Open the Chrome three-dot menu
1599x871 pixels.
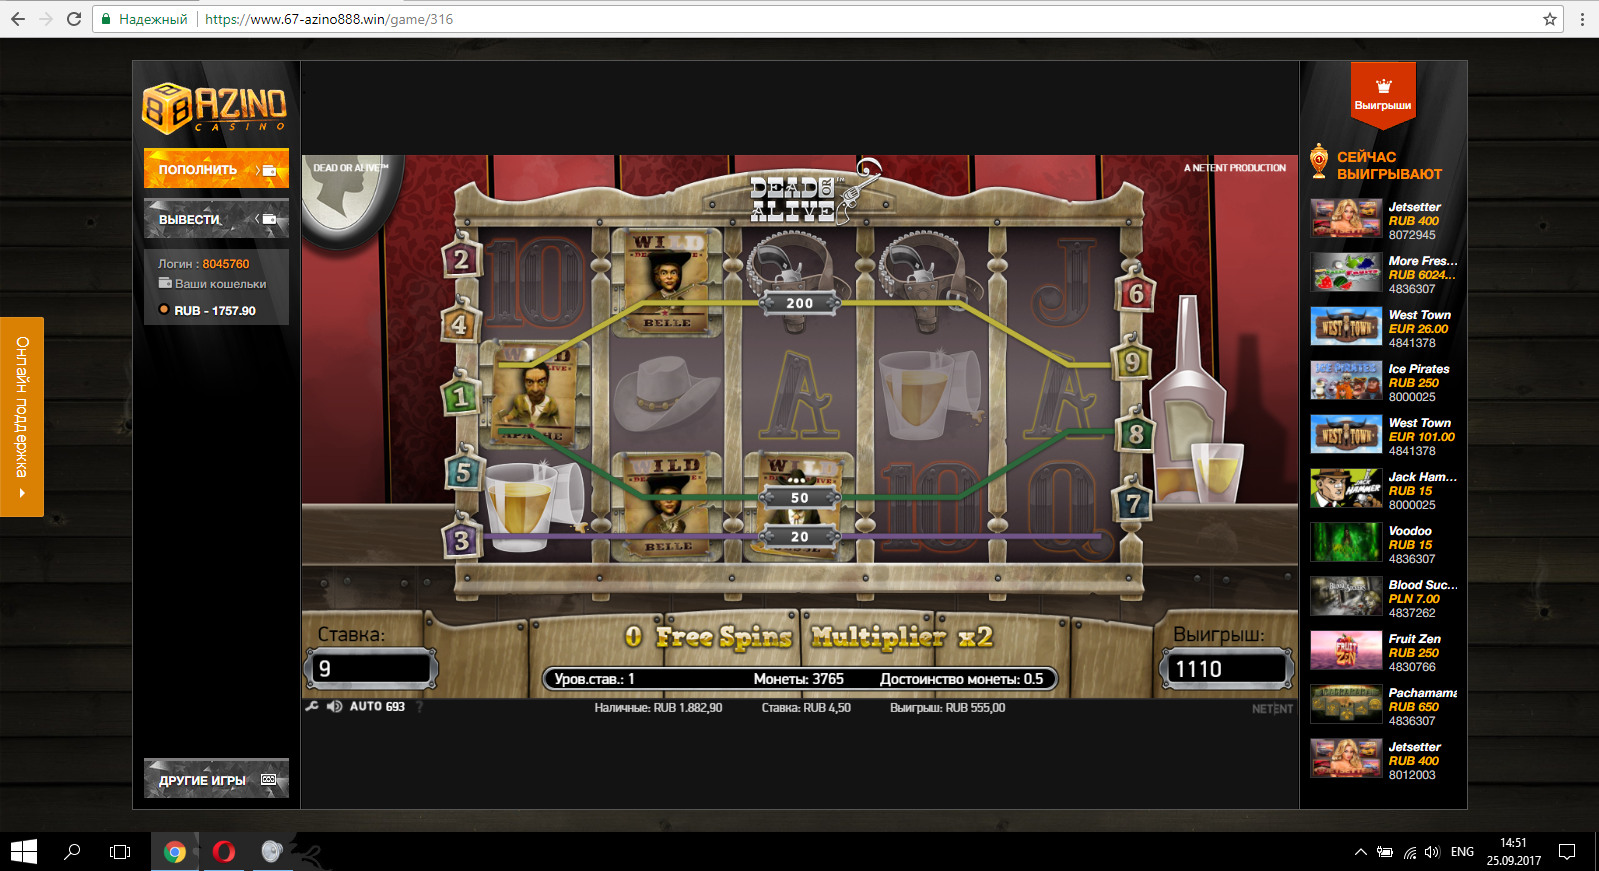coord(1582,19)
